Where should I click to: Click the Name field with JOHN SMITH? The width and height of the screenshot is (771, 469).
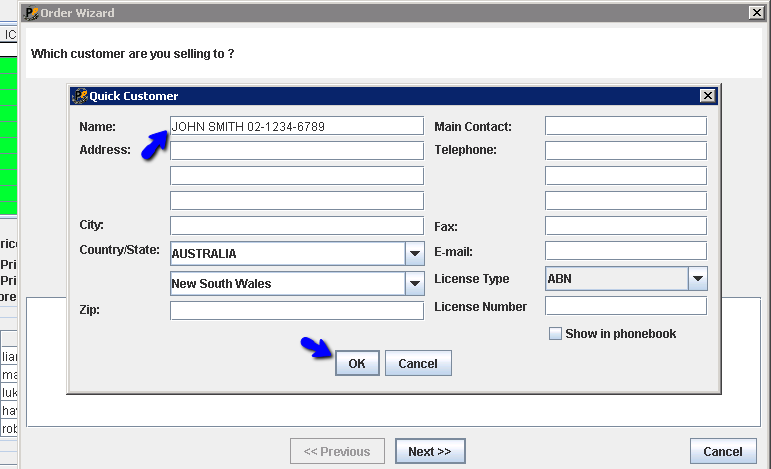[x=297, y=127]
